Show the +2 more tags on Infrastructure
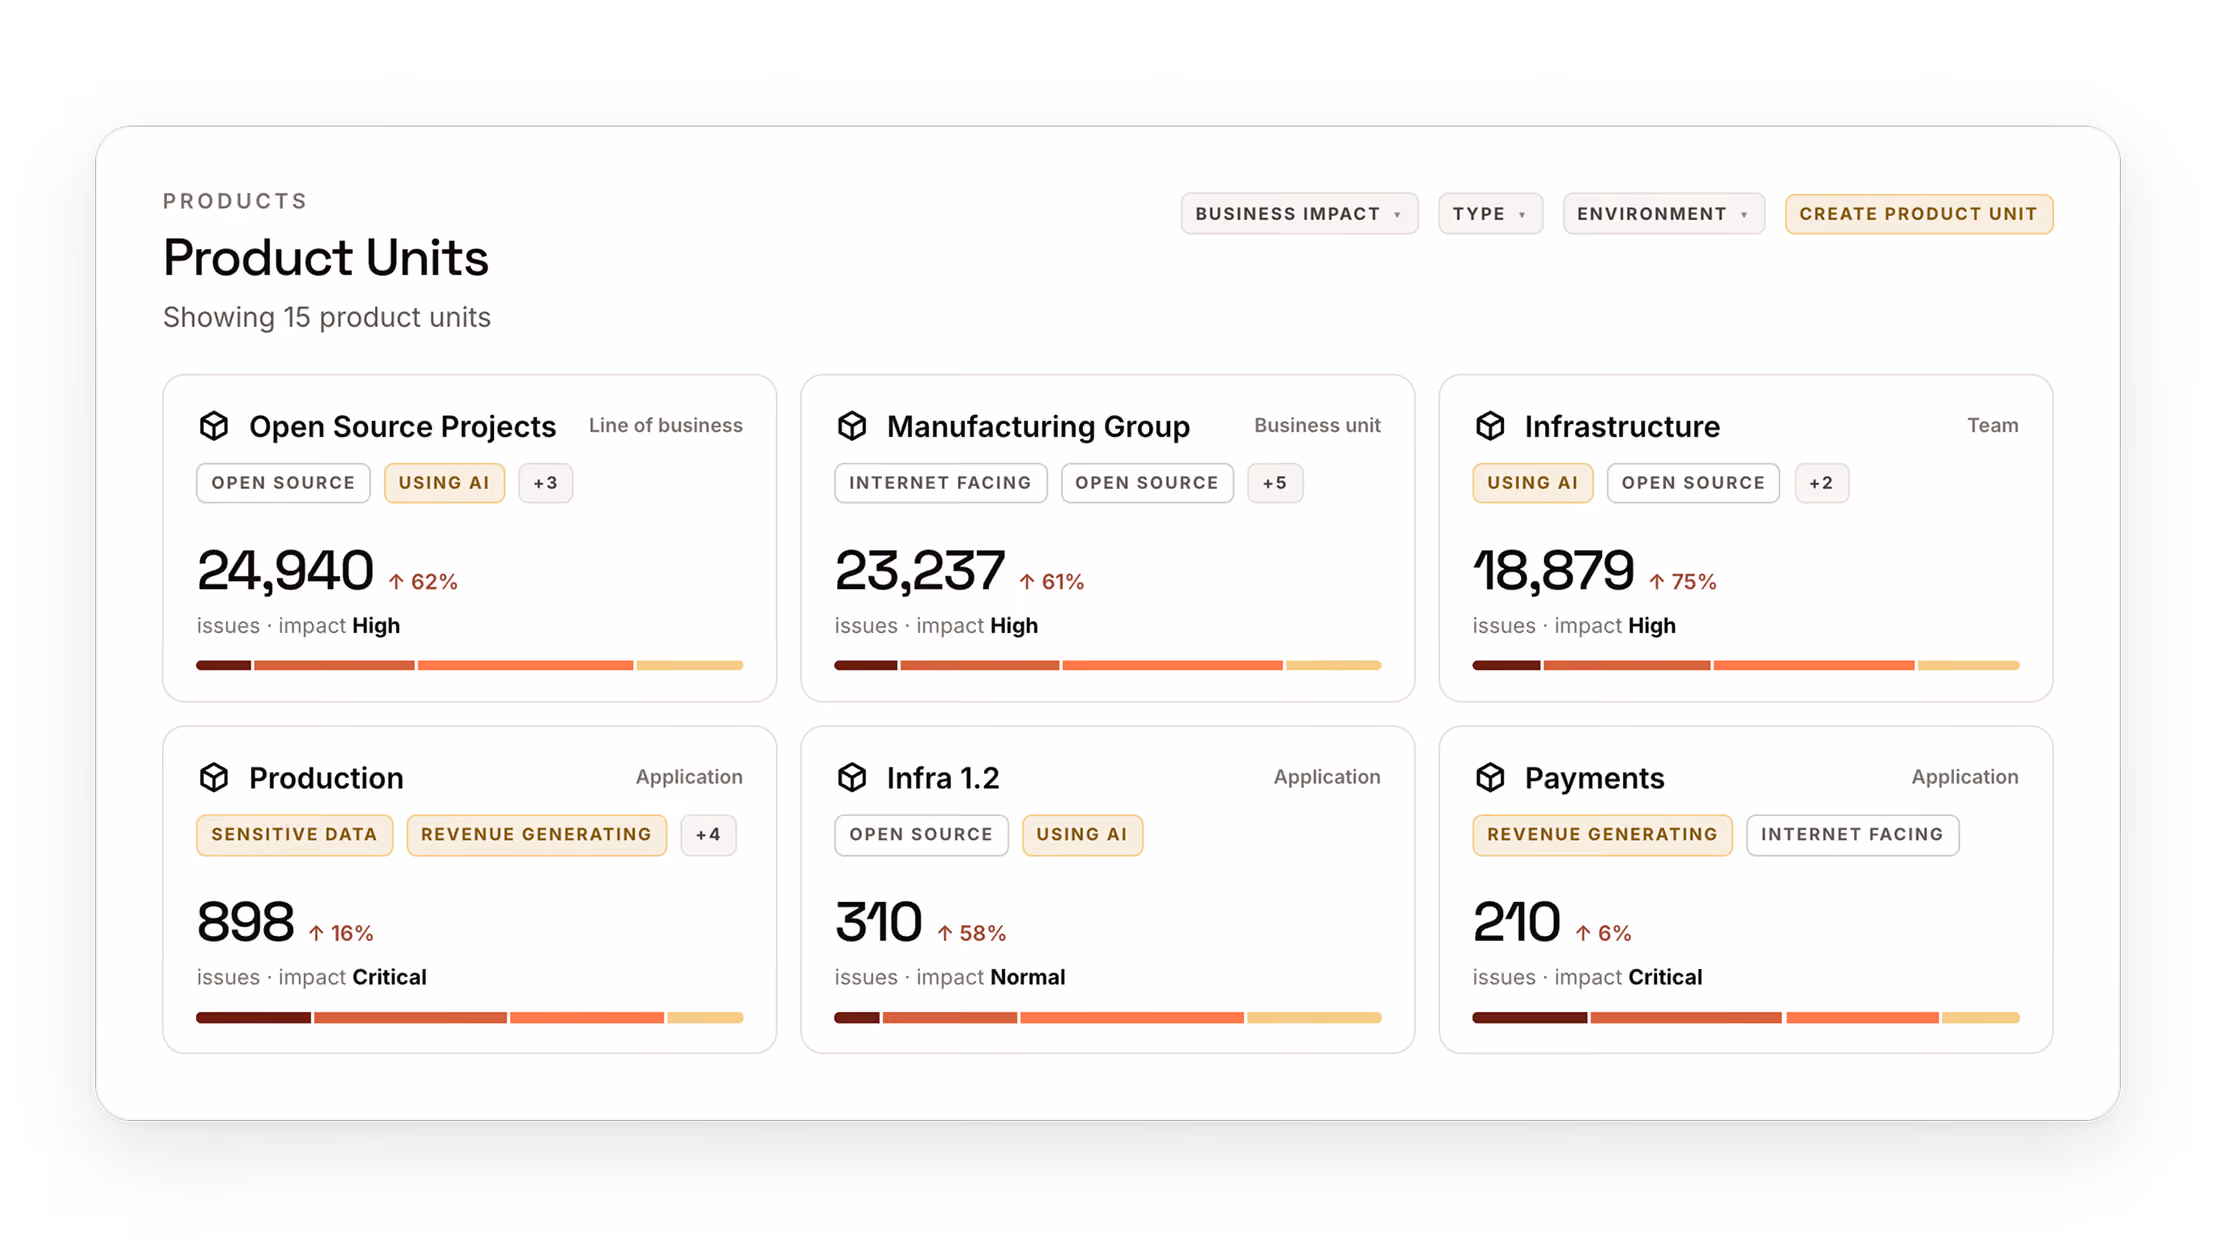The width and height of the screenshot is (2216, 1247). click(1821, 483)
